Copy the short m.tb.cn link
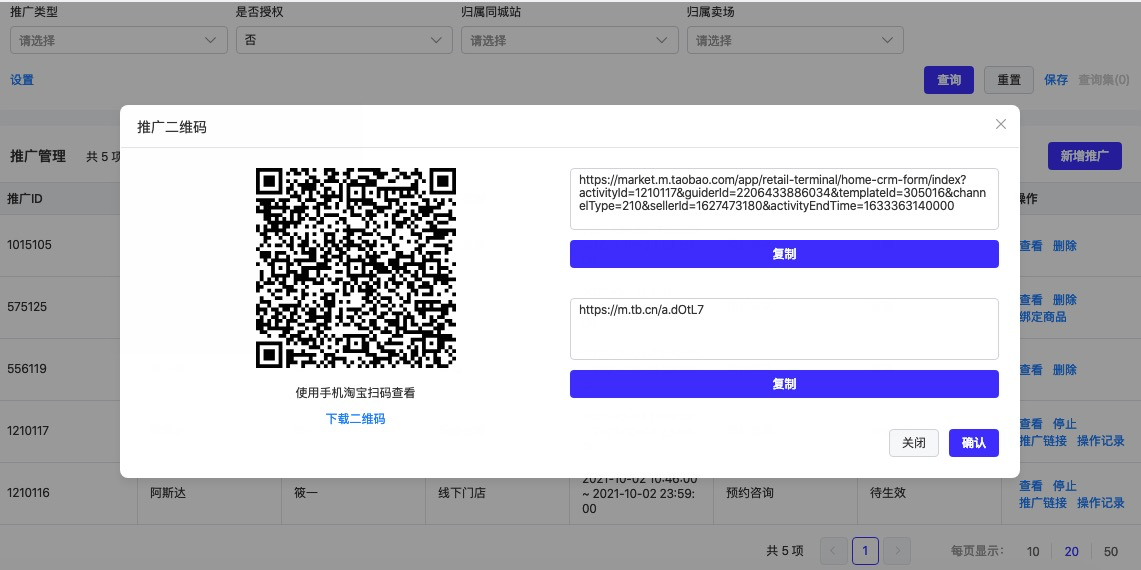 click(x=784, y=384)
